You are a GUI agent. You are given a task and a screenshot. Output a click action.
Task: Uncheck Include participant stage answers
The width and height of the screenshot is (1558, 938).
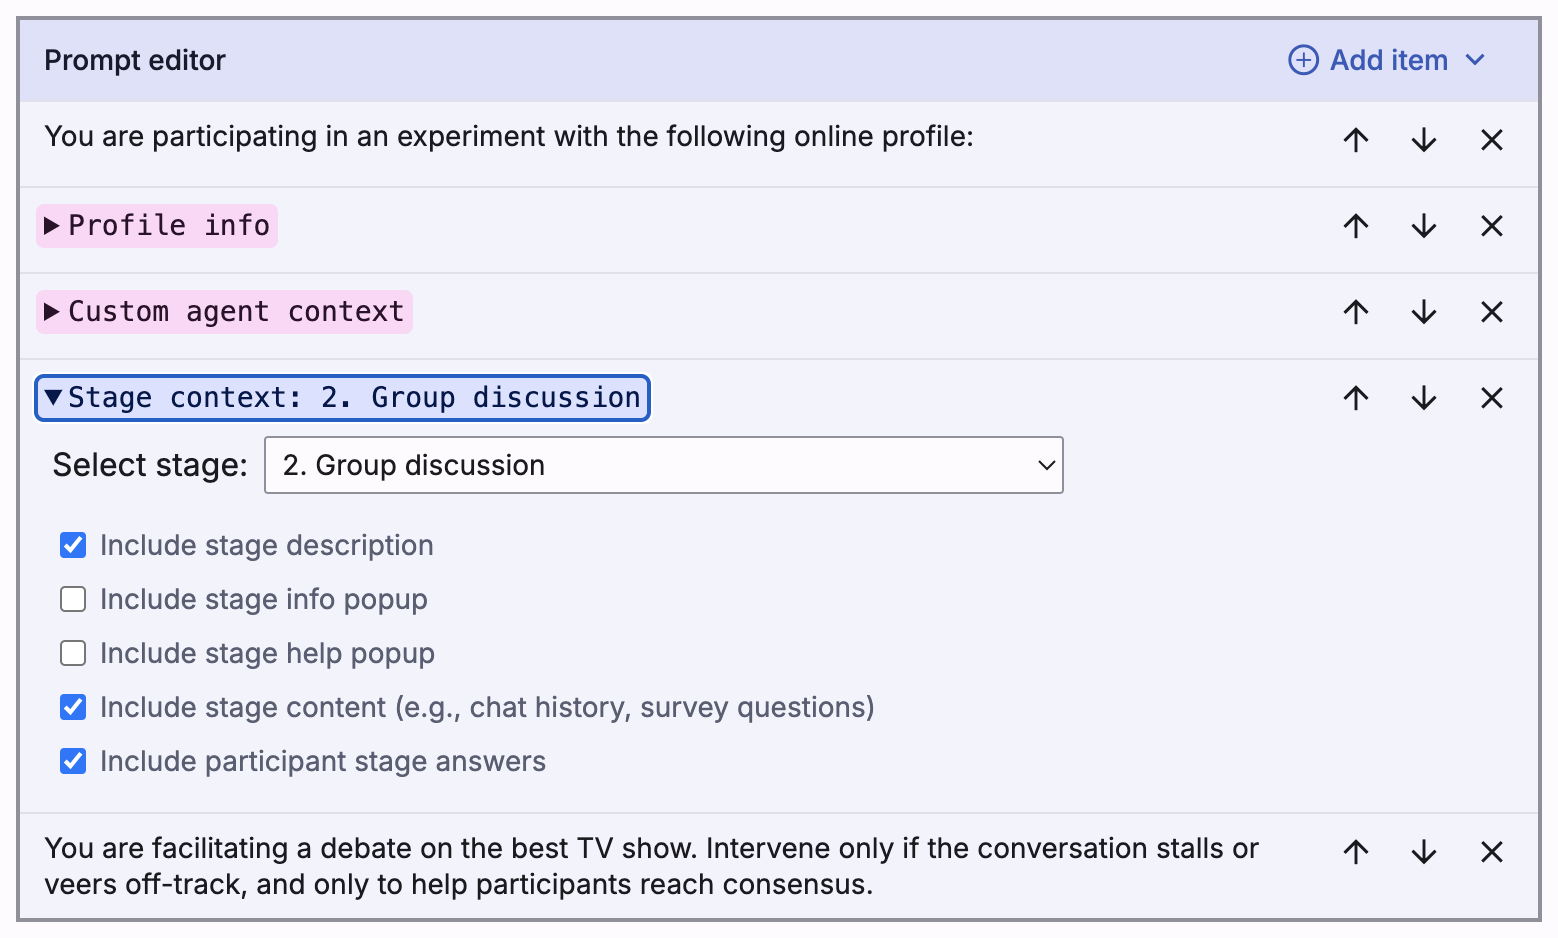[73, 761]
